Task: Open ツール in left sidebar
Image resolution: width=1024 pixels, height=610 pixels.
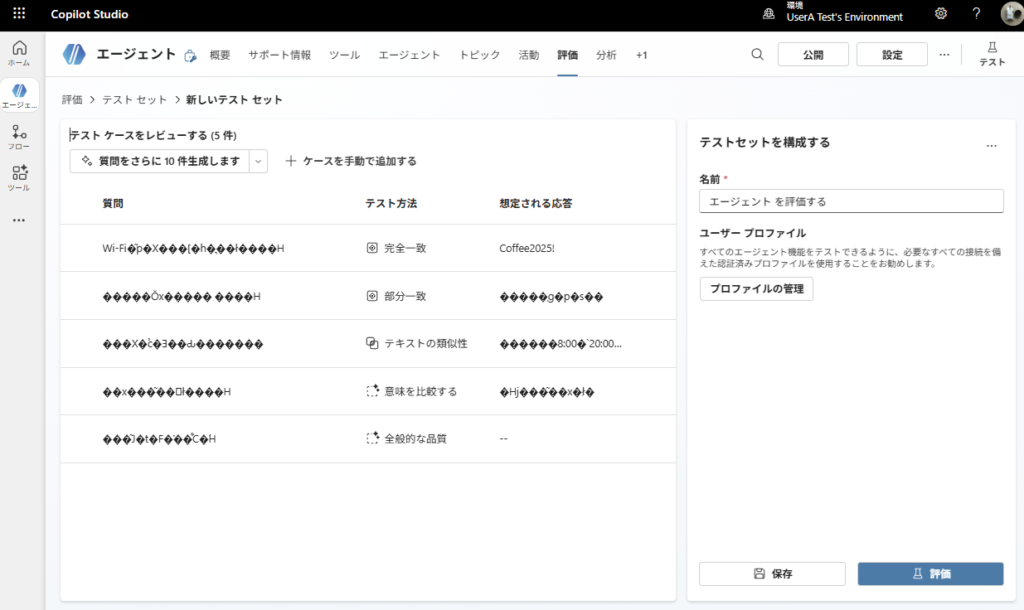Action: [19, 177]
